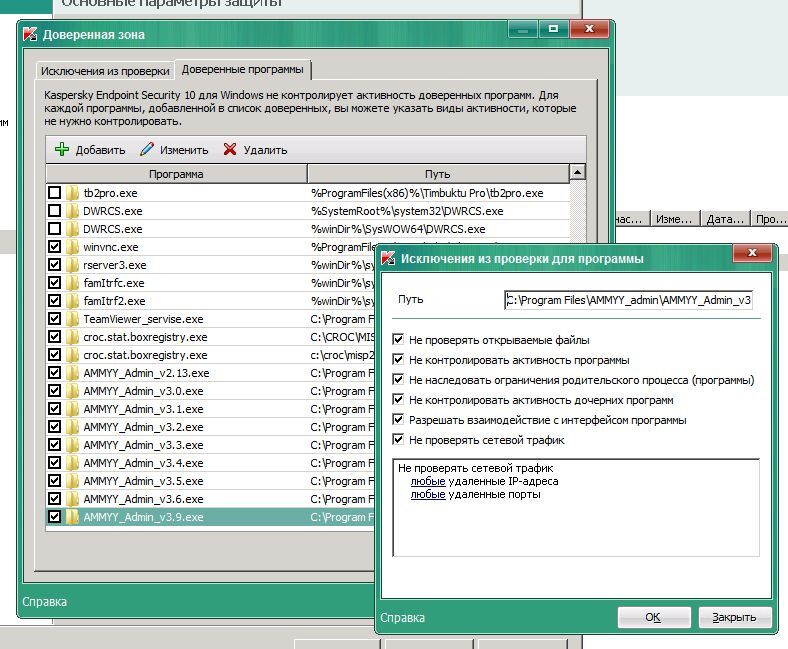
Task: Click folder icon beside tb2pro.exe
Action: click(x=72, y=193)
